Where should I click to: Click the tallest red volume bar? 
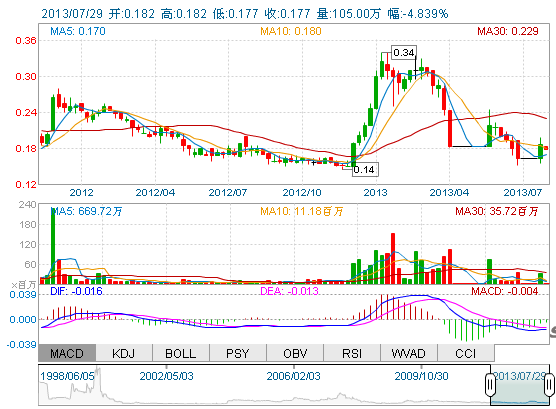393,258
